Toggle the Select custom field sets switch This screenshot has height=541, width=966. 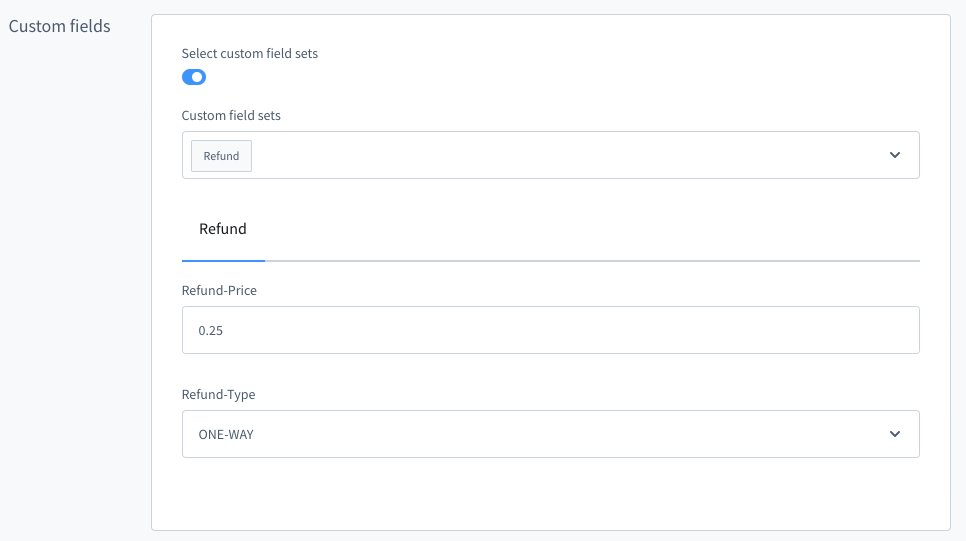click(x=194, y=77)
